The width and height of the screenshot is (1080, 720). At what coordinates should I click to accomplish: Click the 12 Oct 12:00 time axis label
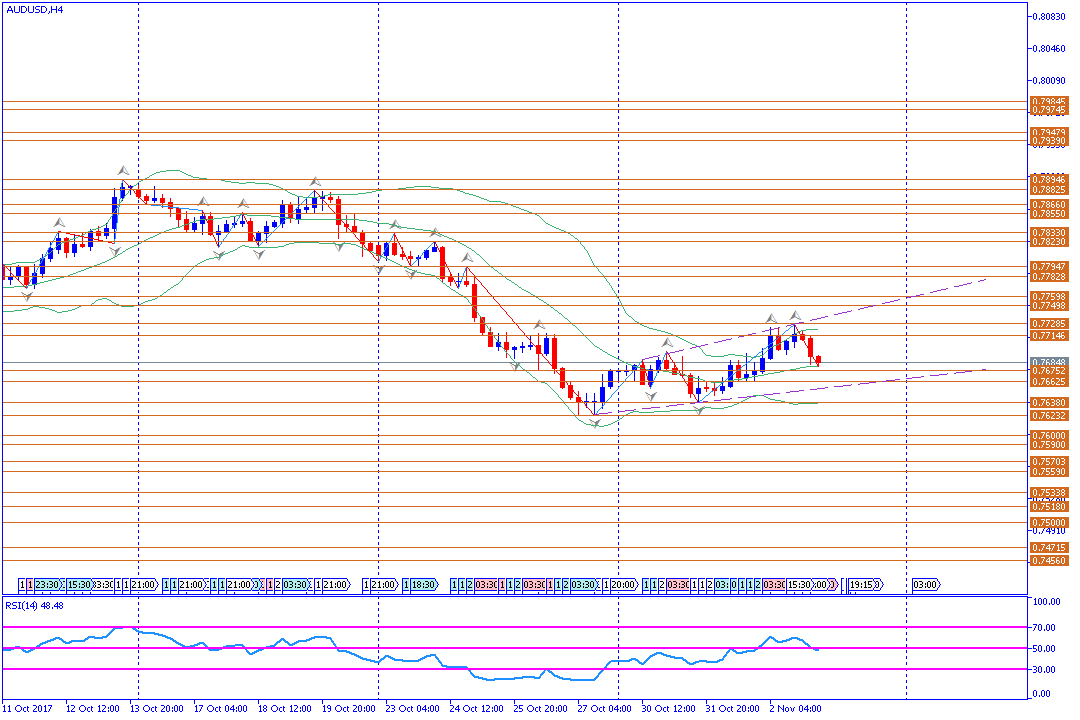click(x=92, y=708)
